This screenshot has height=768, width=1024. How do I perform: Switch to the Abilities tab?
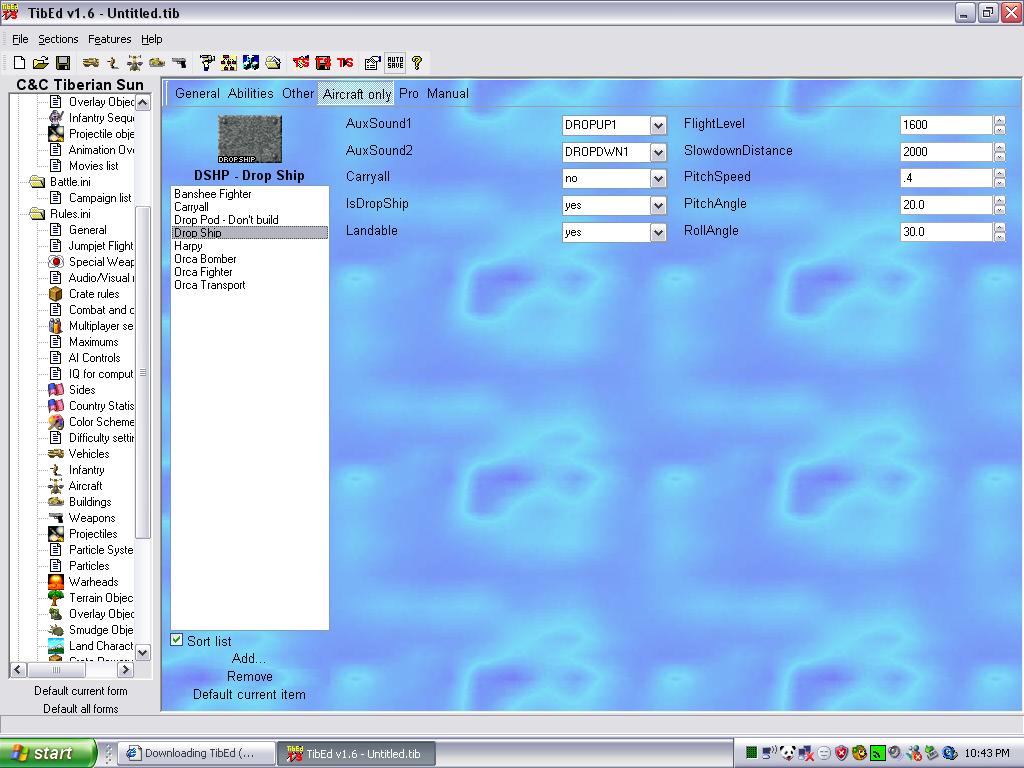point(250,93)
